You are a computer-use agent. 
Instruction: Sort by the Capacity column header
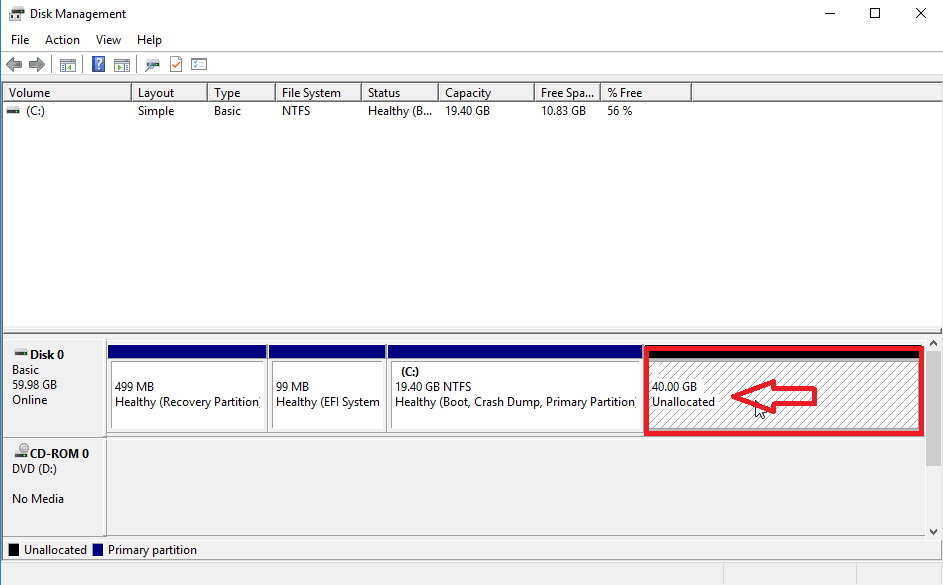point(486,93)
